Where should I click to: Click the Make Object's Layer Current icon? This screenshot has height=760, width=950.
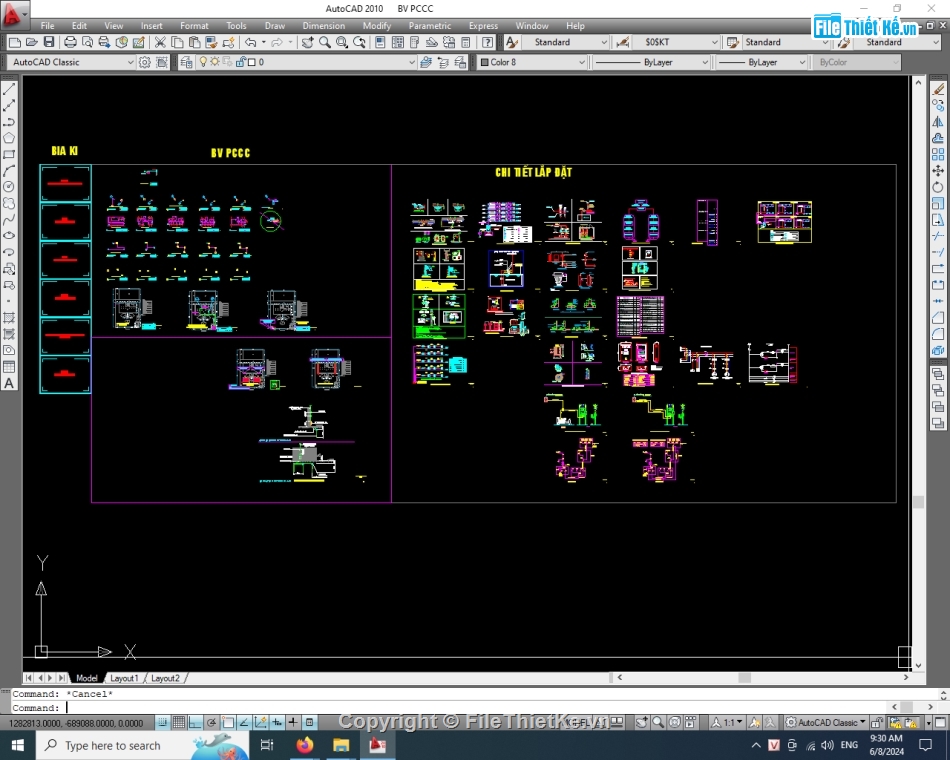(x=426, y=62)
